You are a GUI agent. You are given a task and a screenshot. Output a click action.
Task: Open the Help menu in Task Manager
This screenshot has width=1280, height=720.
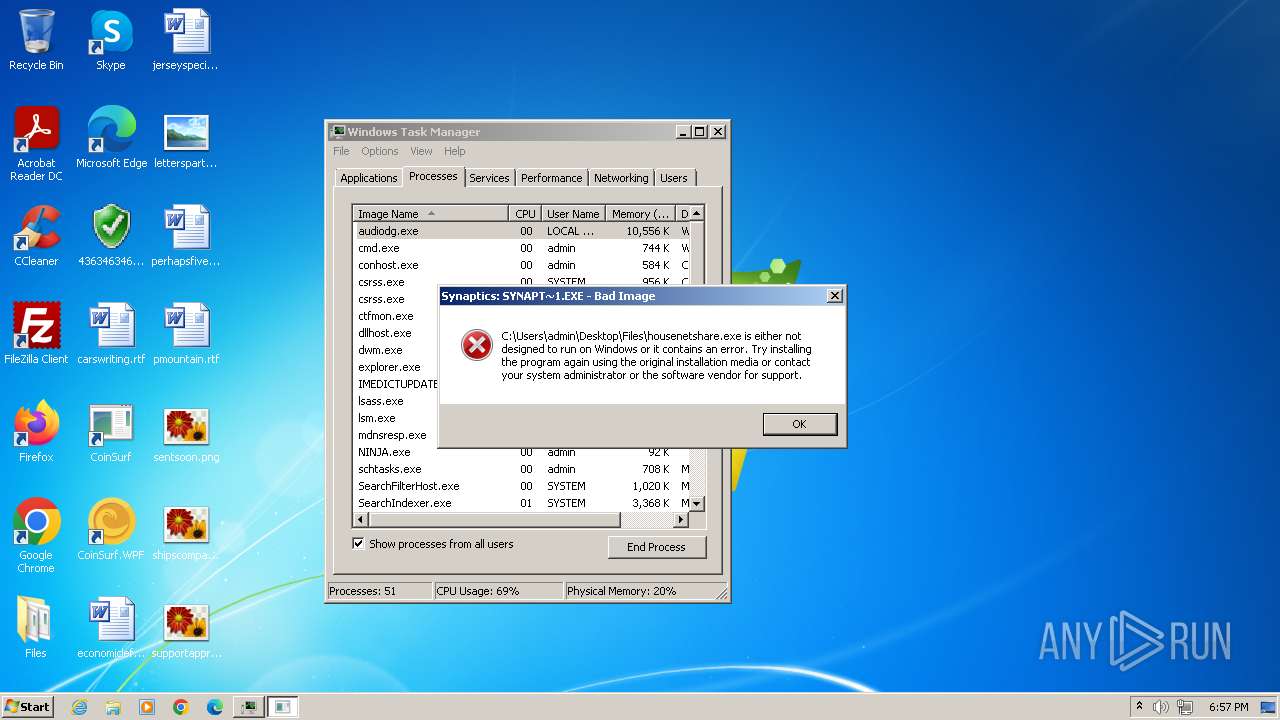[x=455, y=151]
